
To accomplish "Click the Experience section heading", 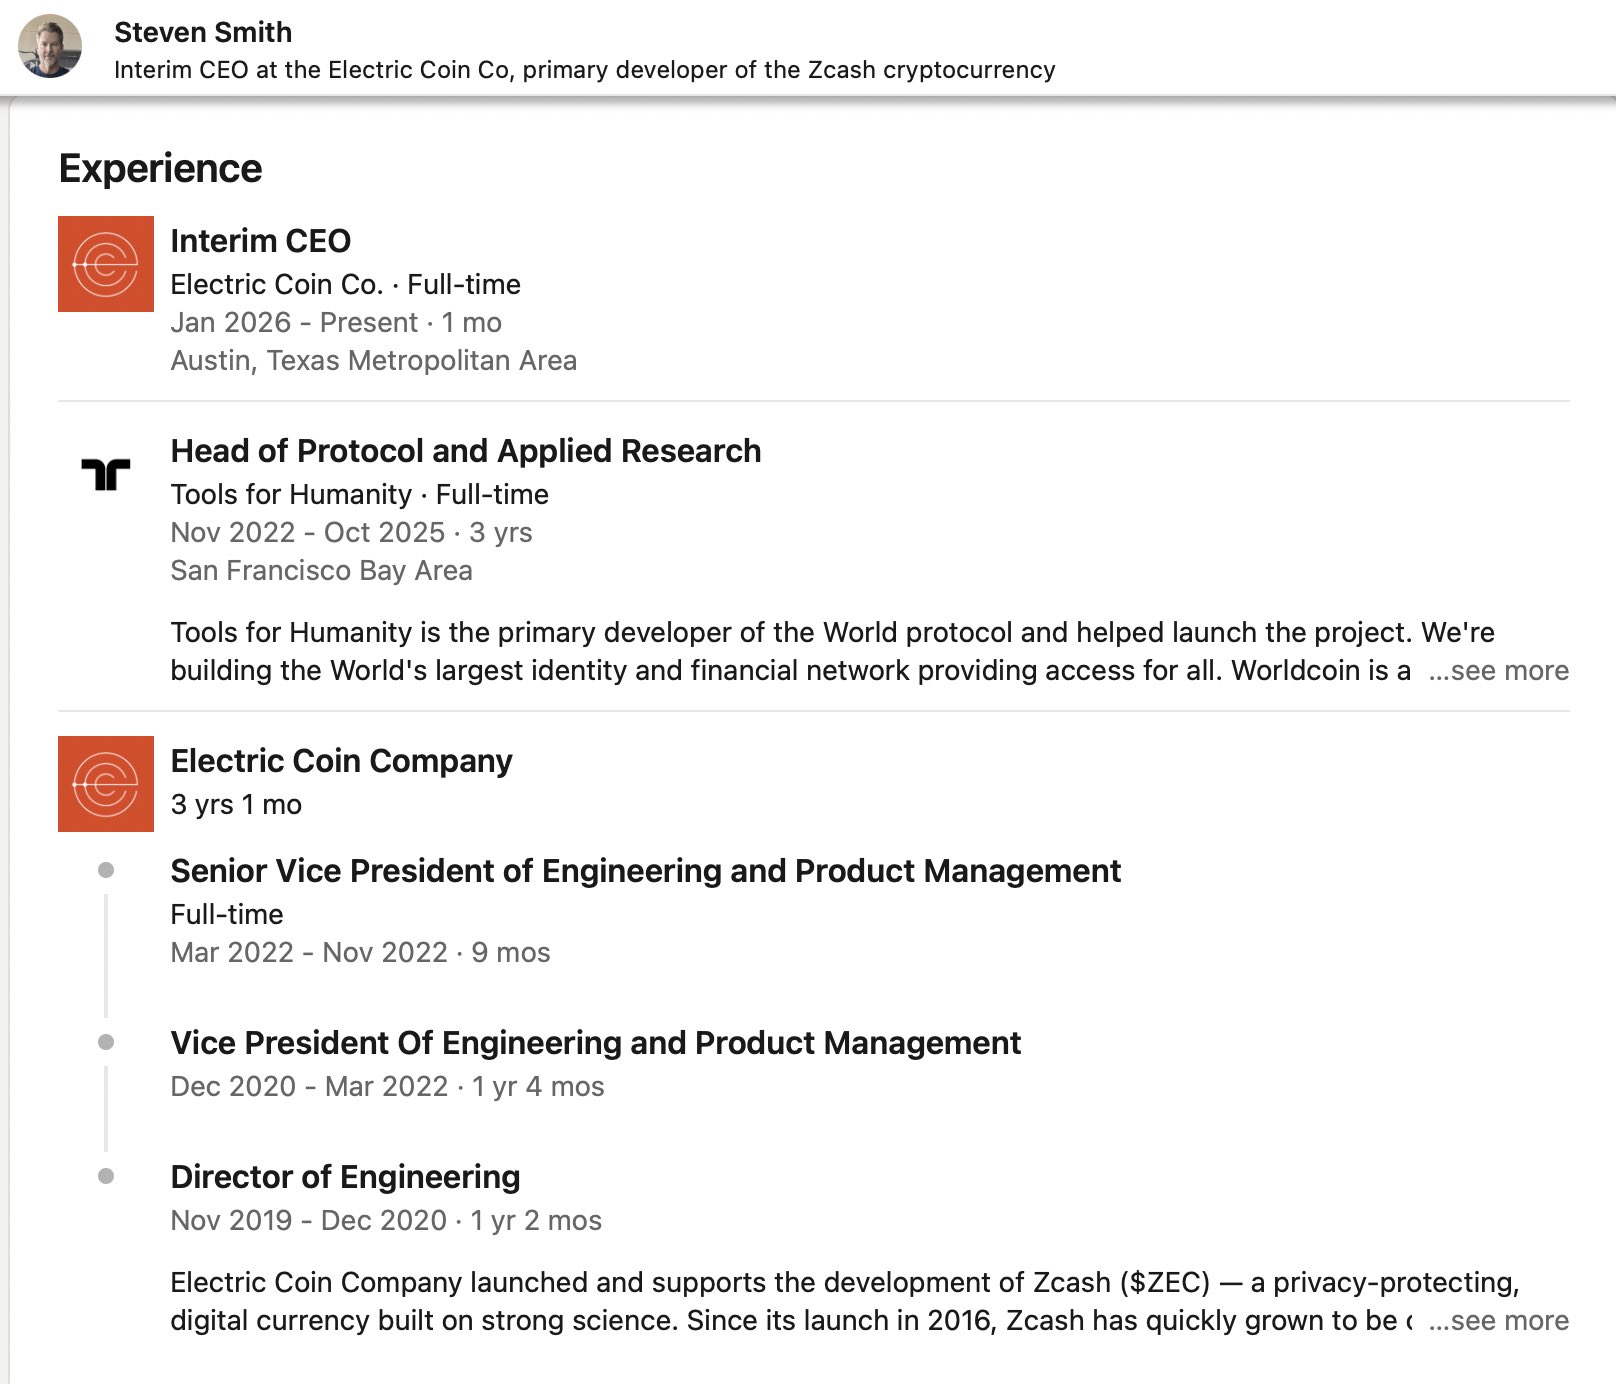I will click(160, 169).
